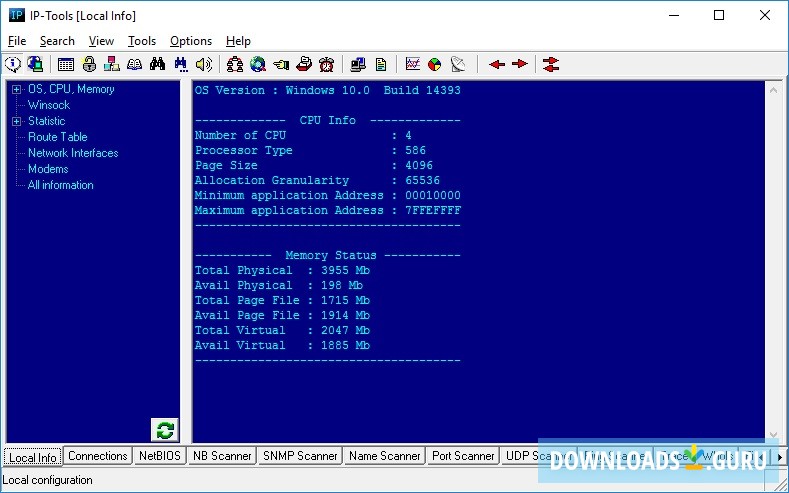Select Network Interfaces in the tree
Image resolution: width=789 pixels, height=493 pixels.
73,153
